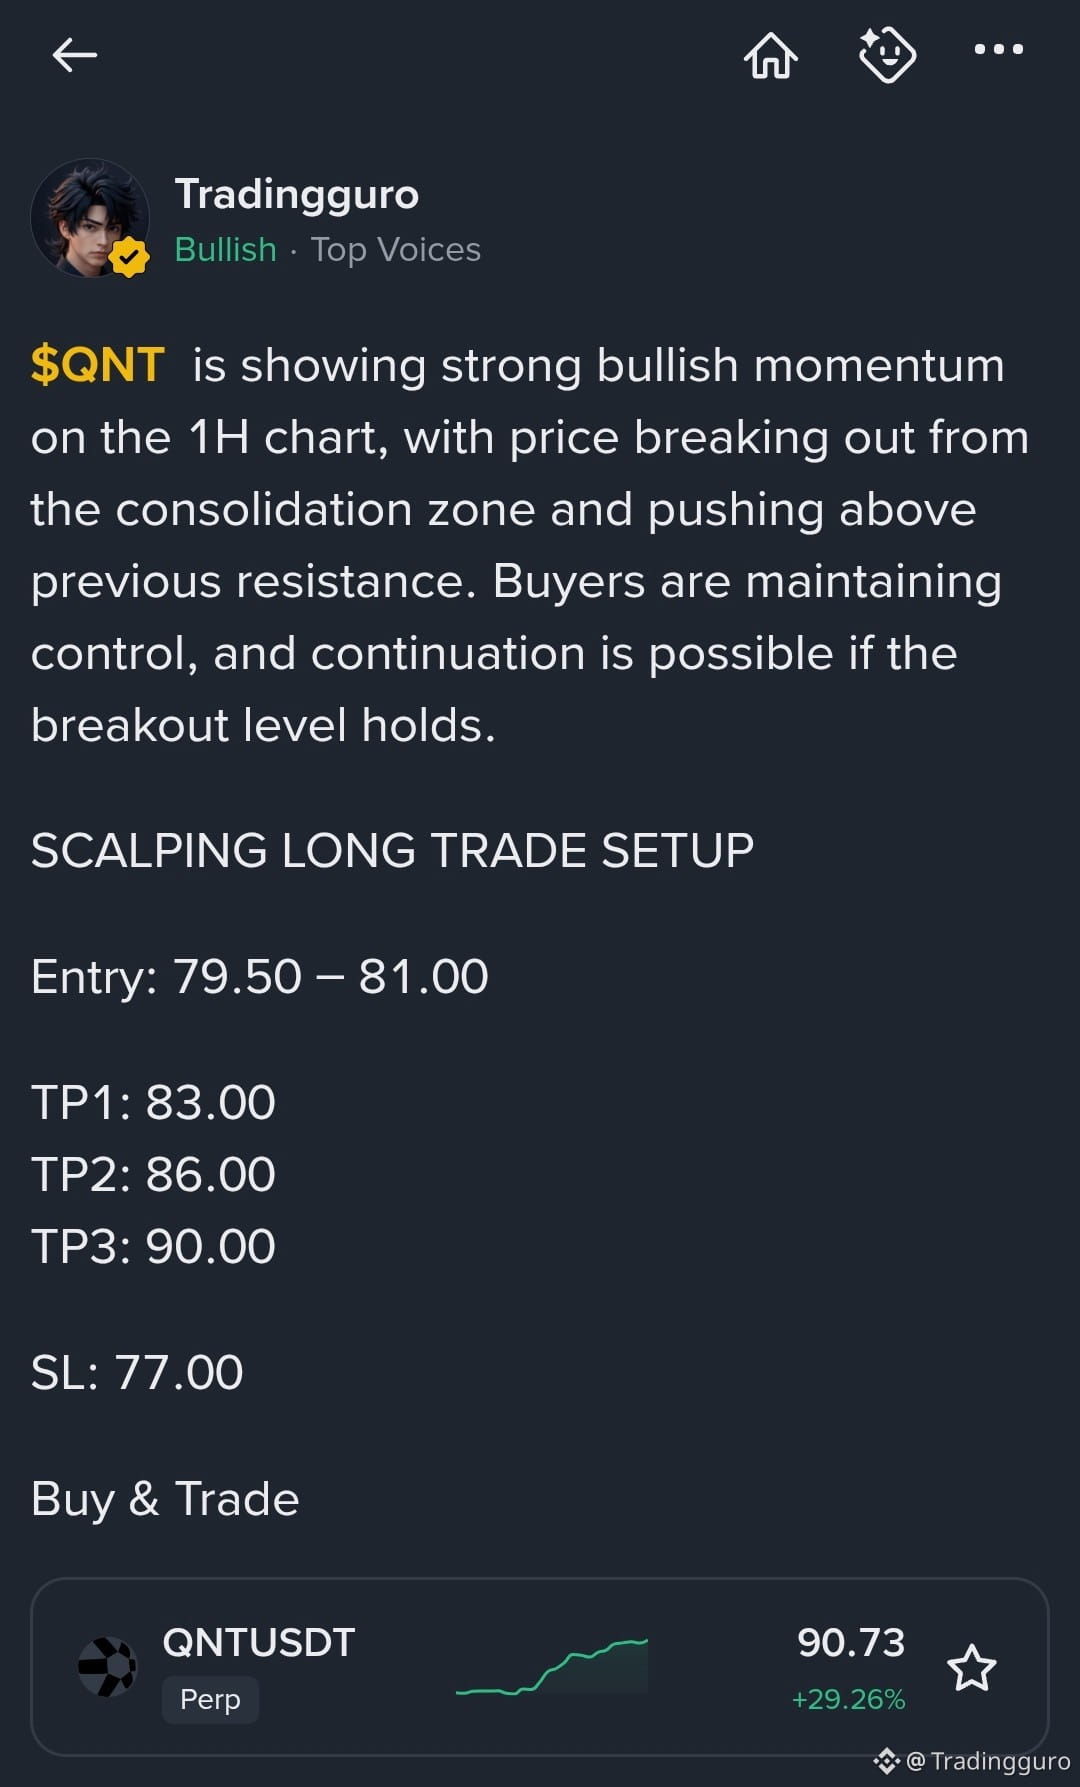Open the home icon in header
This screenshot has height=1787, width=1080.
pyautogui.click(x=771, y=54)
